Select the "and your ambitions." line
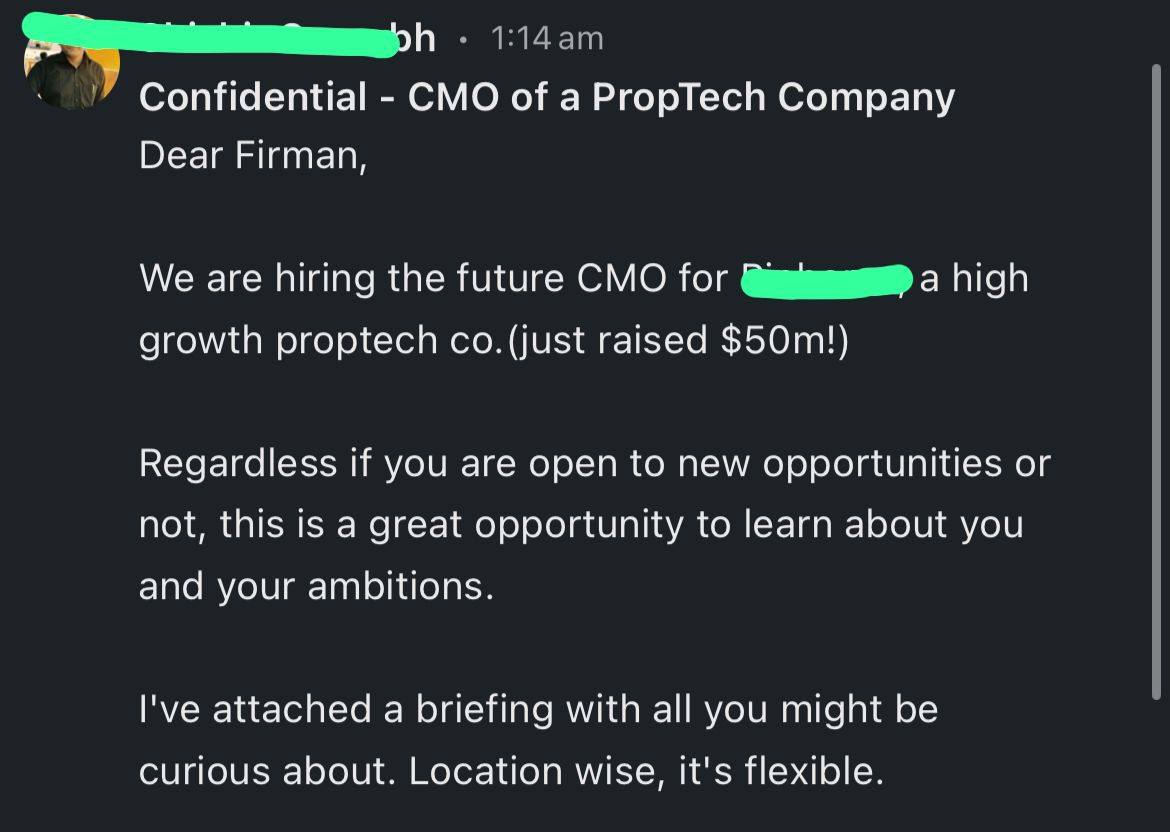The height and width of the screenshot is (832, 1170). click(x=316, y=586)
